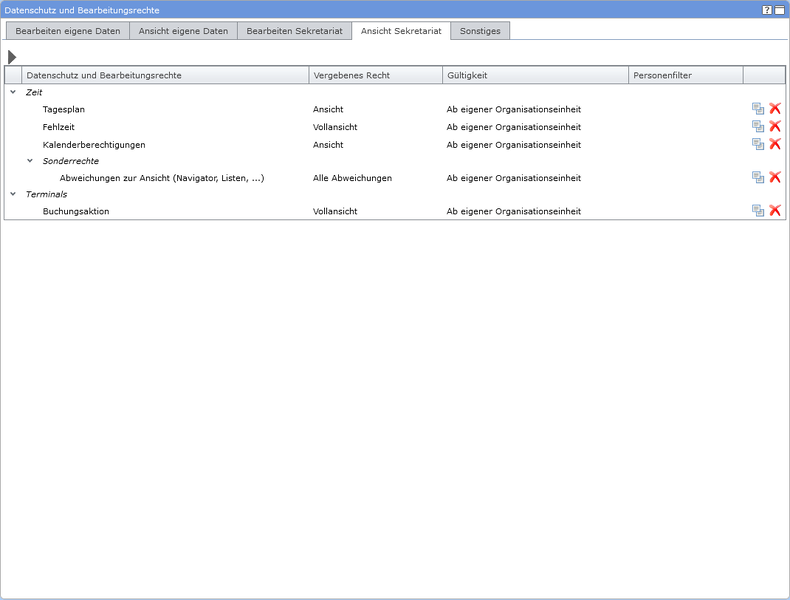Copy the Abweichungen zur Ansicht entry

click(758, 177)
